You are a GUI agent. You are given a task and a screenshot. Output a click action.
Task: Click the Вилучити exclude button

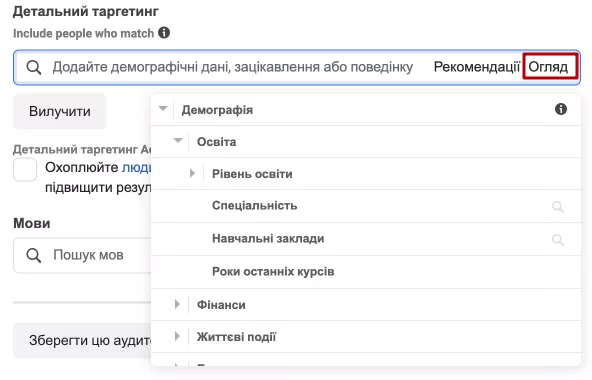coord(60,111)
